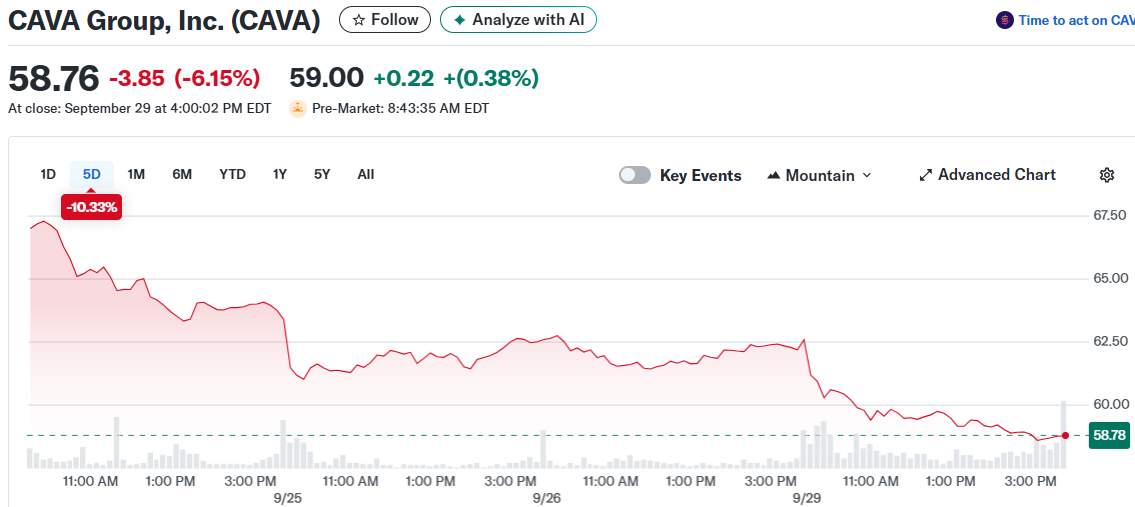Select the 5D range tab
1135x507 pixels.
coord(91,175)
